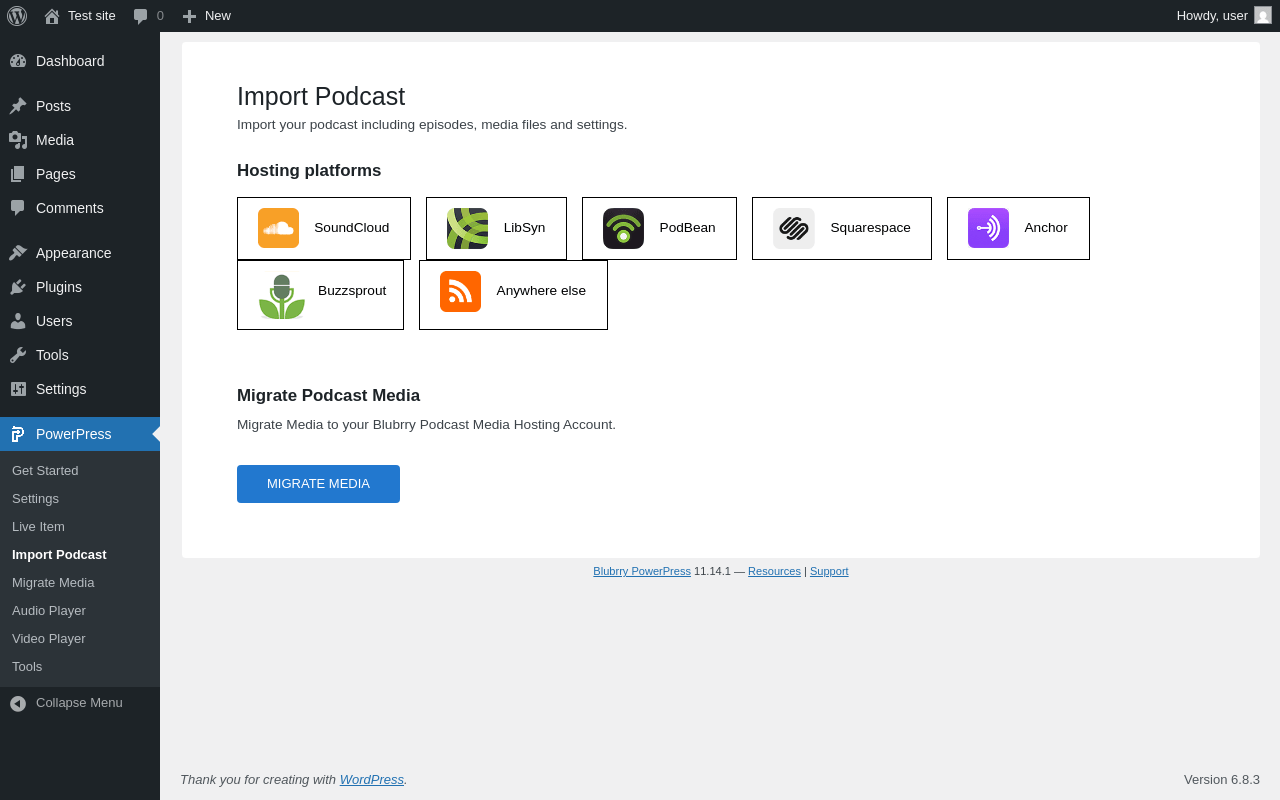Open the New content dropdown

click(207, 16)
